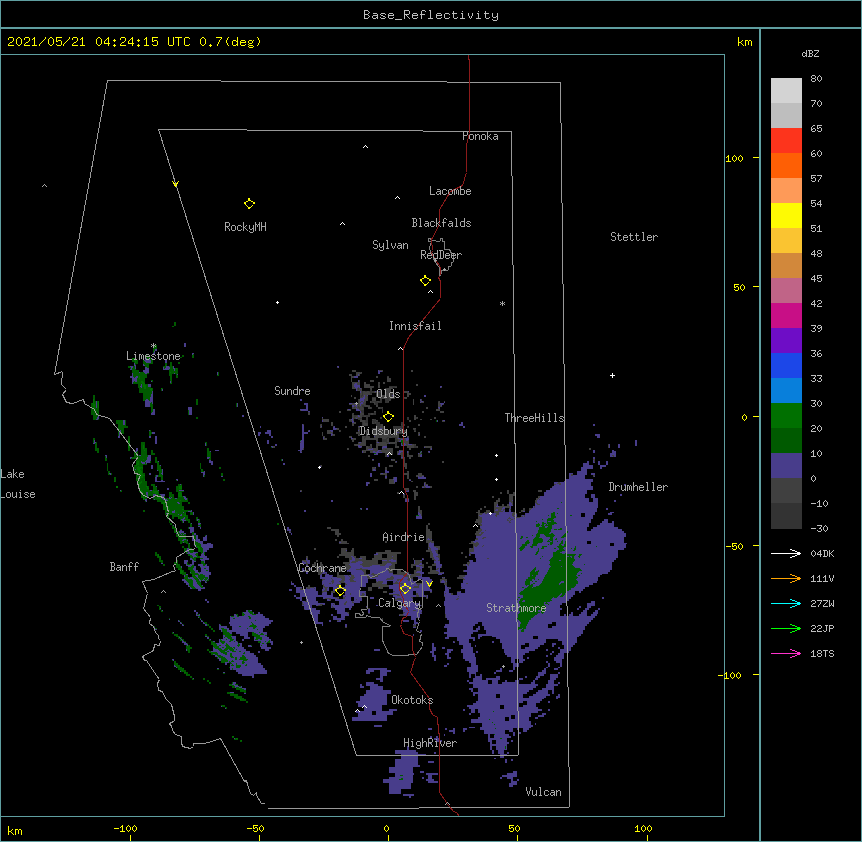This screenshot has height=842, width=862.
Task: Click the Airdrie city label
Action: [x=404, y=537]
